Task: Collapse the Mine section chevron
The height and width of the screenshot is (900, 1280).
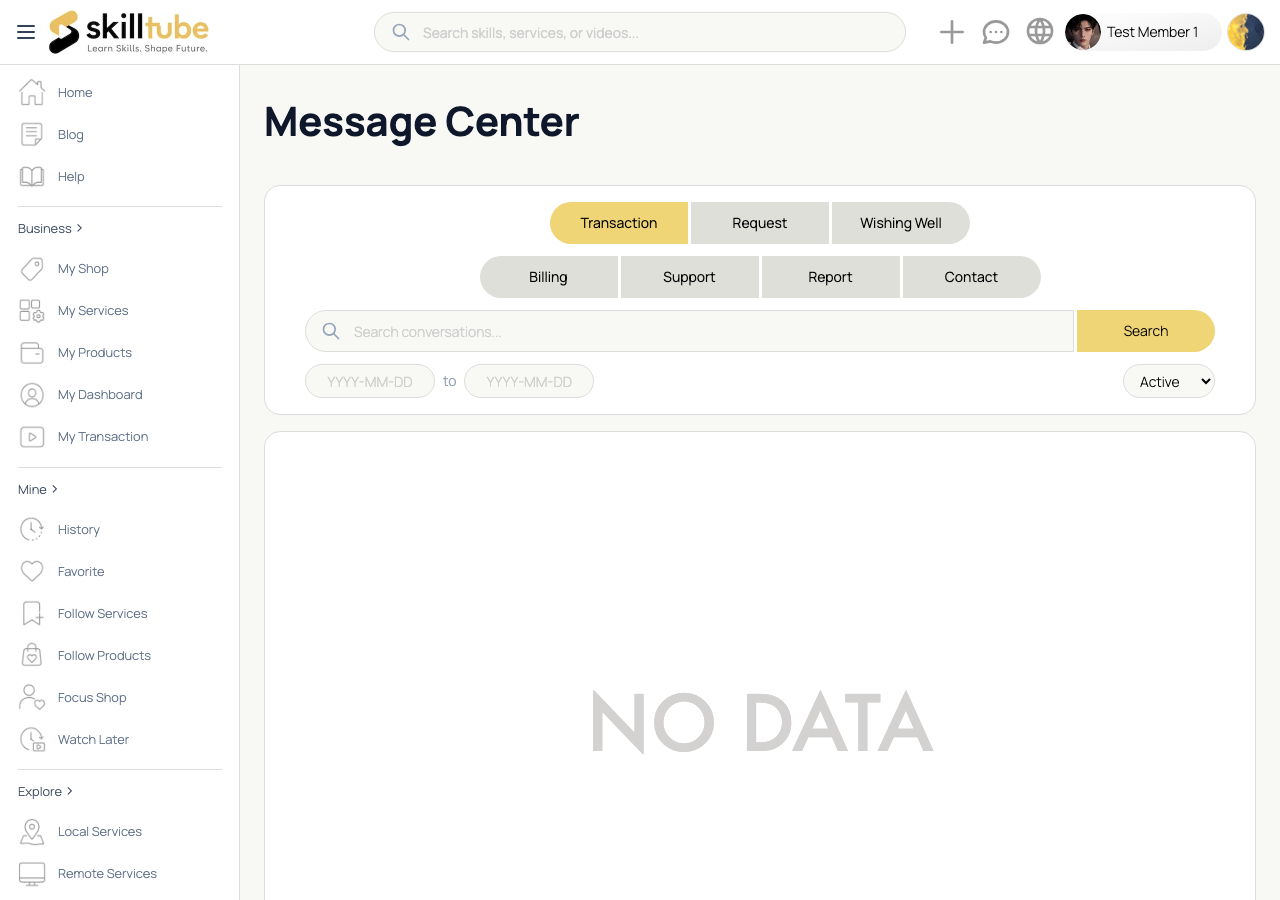Action: click(x=55, y=489)
